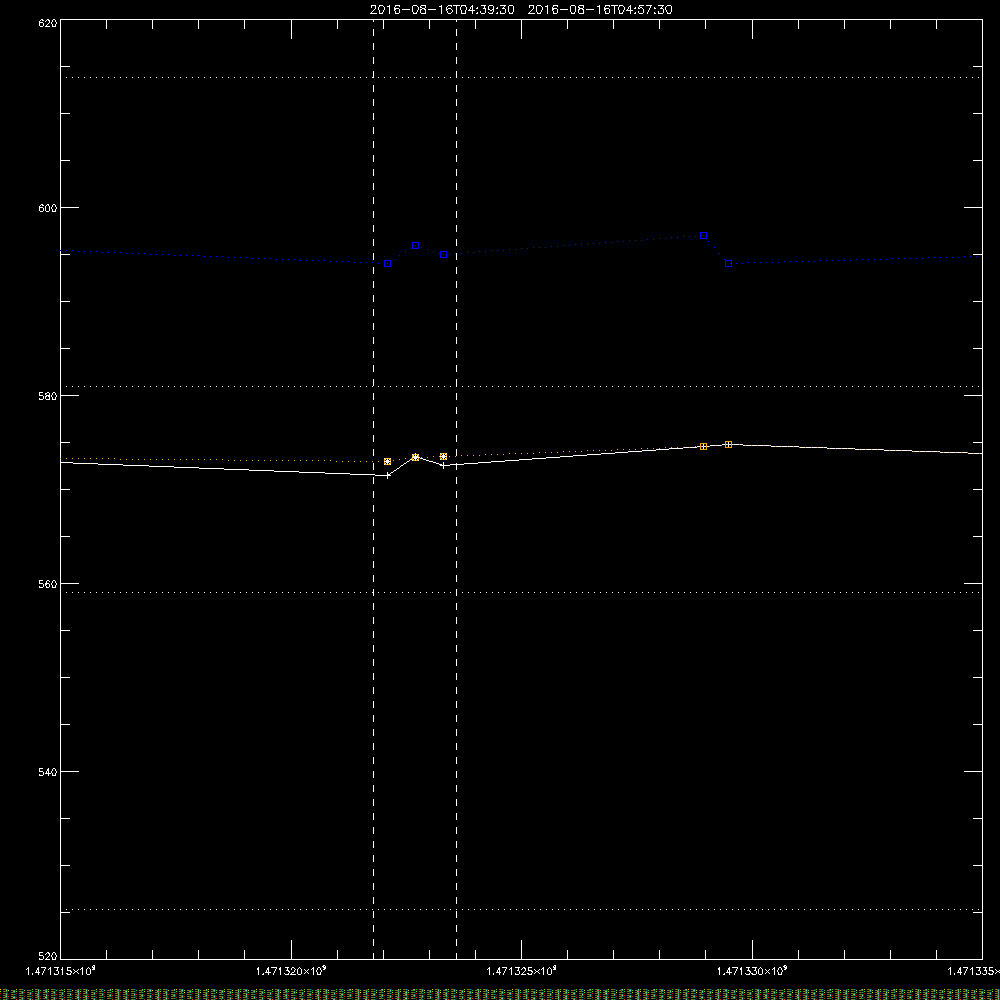
Task: Pick the first blue square after left dashed line
Action: pos(388,264)
